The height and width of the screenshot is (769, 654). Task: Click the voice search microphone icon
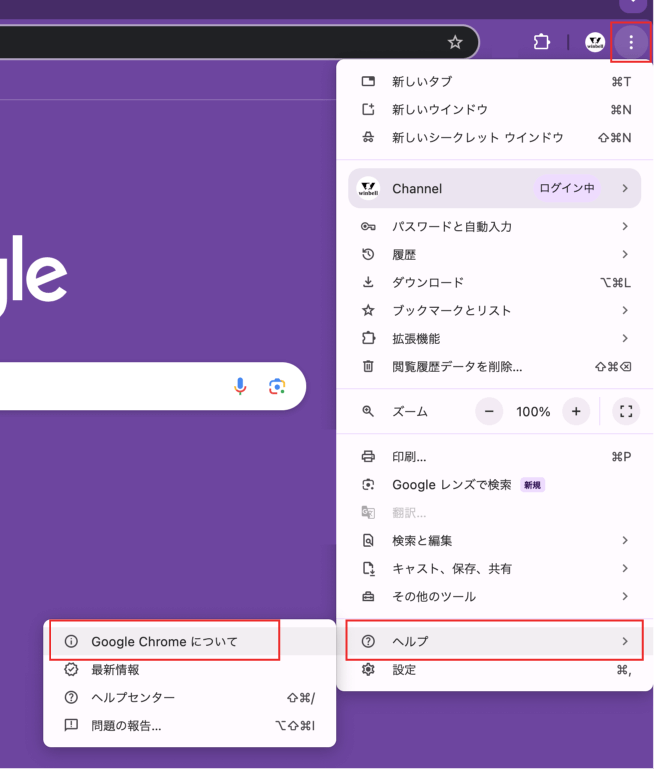click(x=240, y=386)
